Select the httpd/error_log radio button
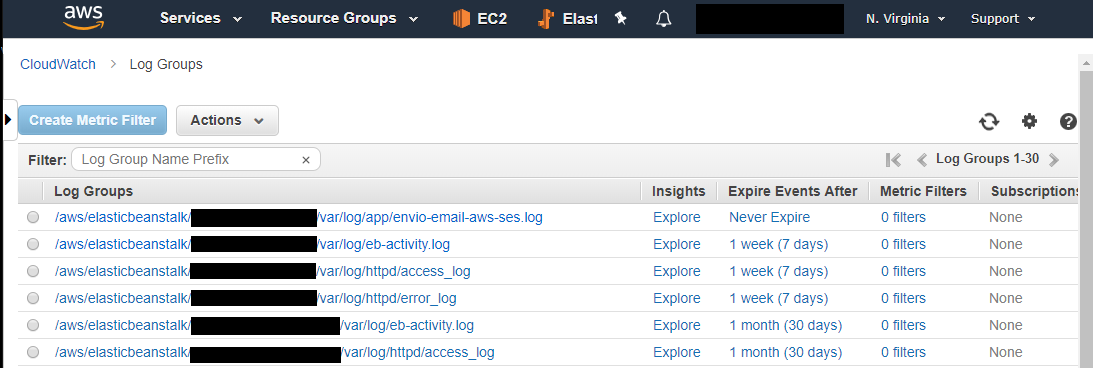Viewport: 1093px width, 368px height. pos(33,298)
